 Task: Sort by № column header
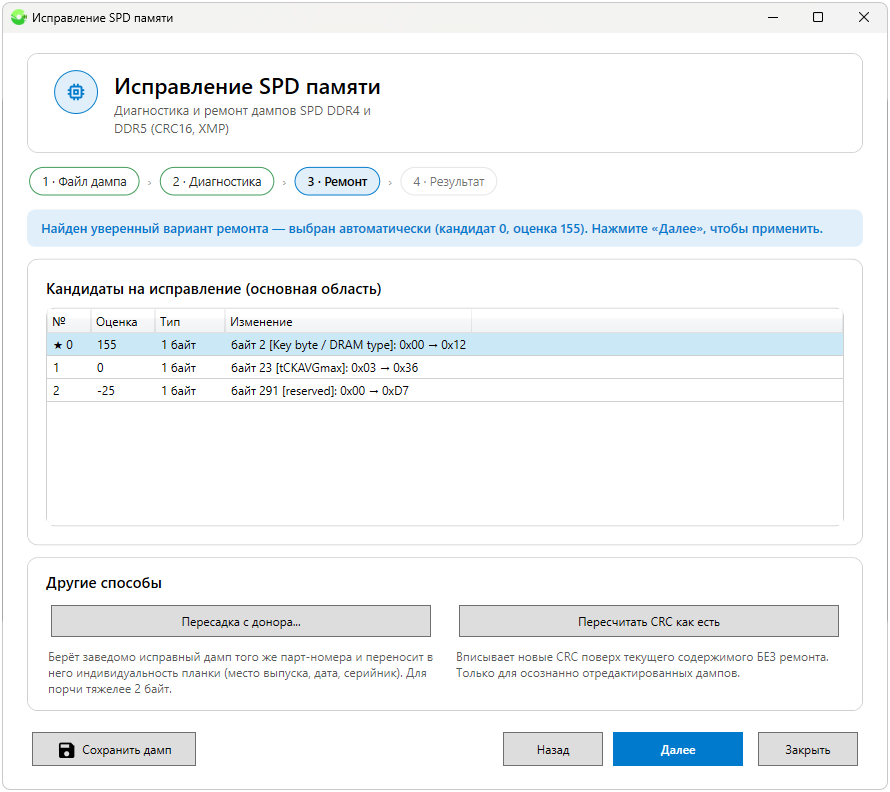(x=69, y=322)
